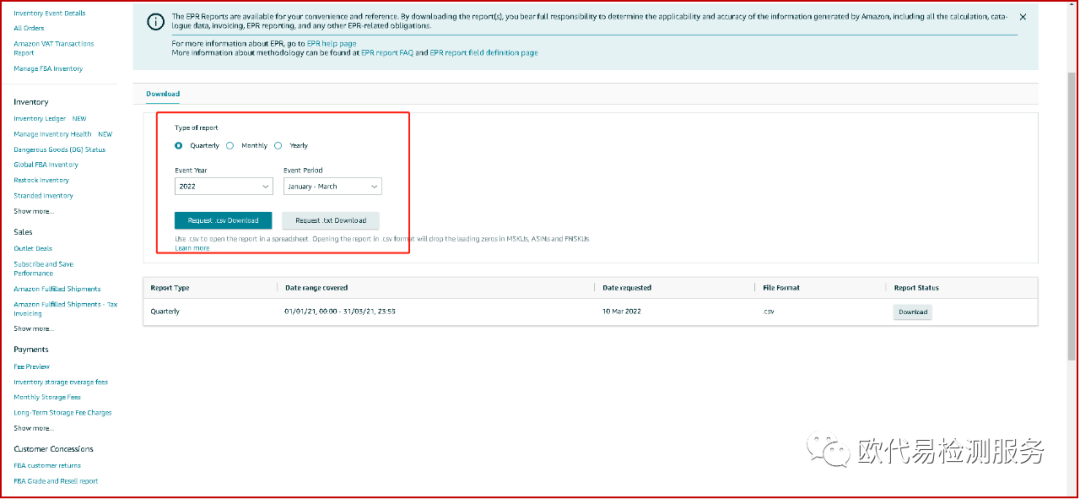Image resolution: width=1080 pixels, height=499 pixels.
Task: Open Dangerous Goods (DG) Status
Action: point(59,150)
